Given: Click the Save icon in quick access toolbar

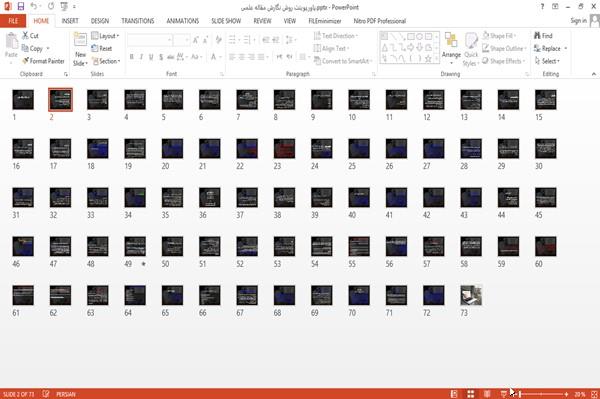Looking at the screenshot, I should 21,7.
